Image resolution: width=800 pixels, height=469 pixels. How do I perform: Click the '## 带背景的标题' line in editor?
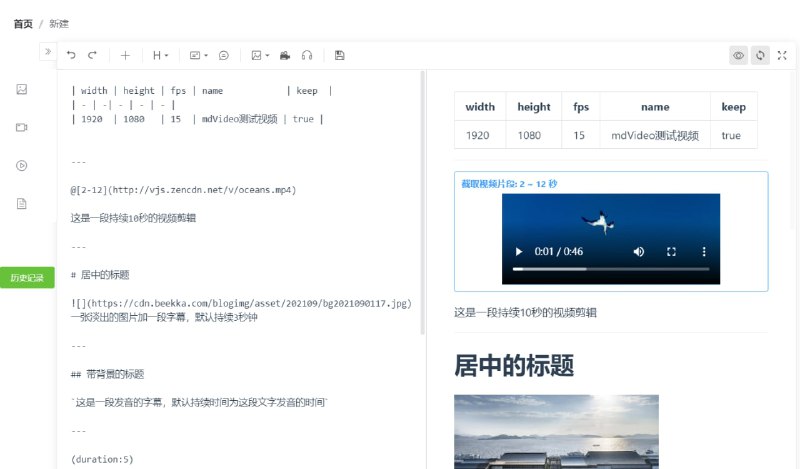107,374
